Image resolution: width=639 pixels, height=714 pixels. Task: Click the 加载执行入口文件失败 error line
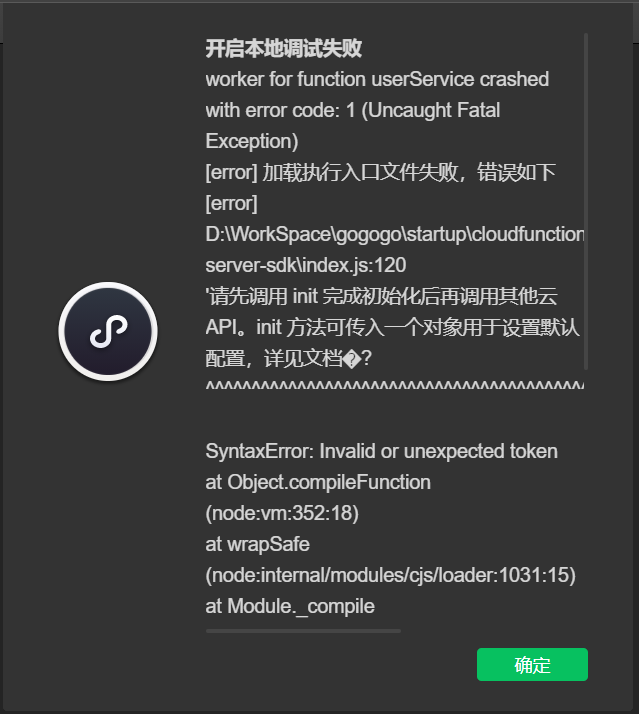(x=380, y=172)
